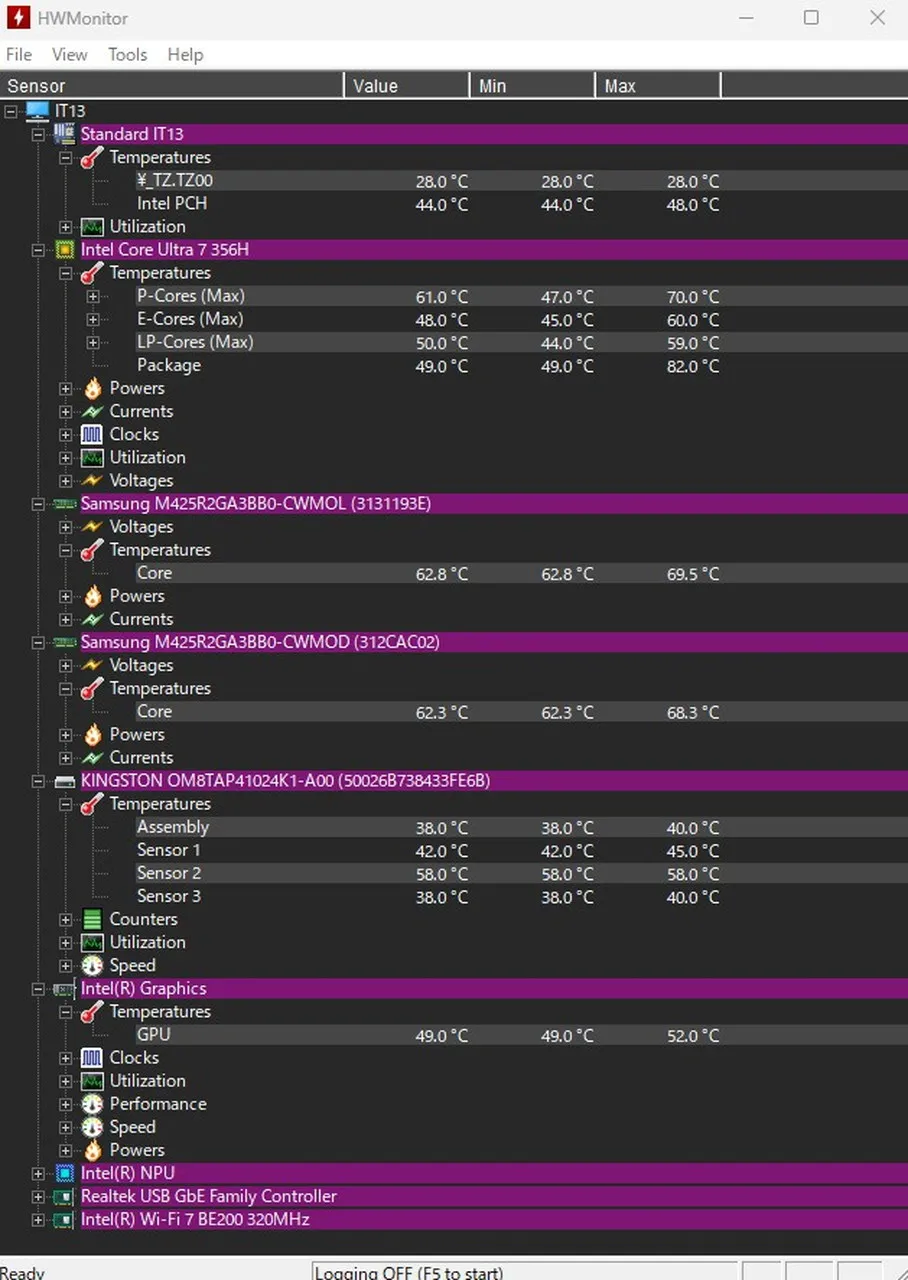908x1280 pixels.
Task: Collapse the IT13 root node
Action: point(11,111)
